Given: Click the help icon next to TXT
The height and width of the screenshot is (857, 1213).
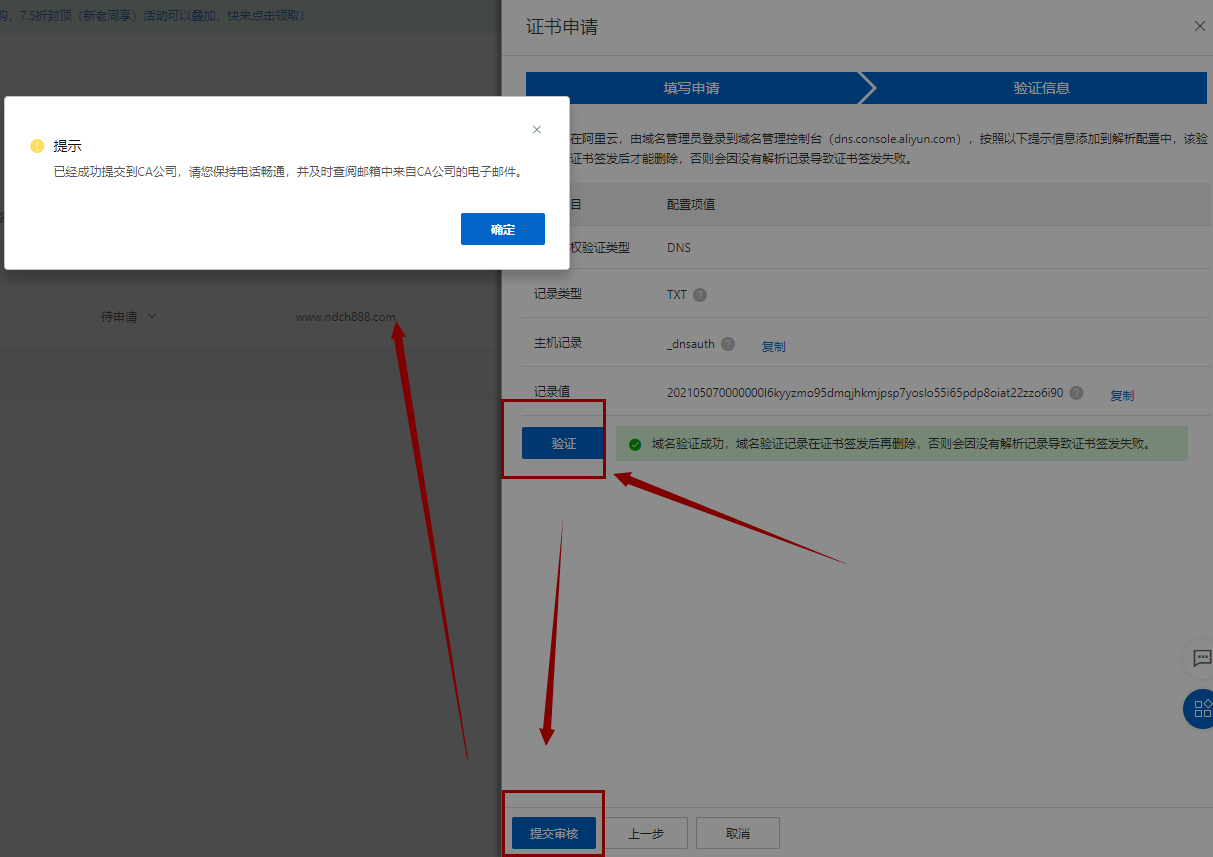Looking at the screenshot, I should pyautogui.click(x=700, y=295).
